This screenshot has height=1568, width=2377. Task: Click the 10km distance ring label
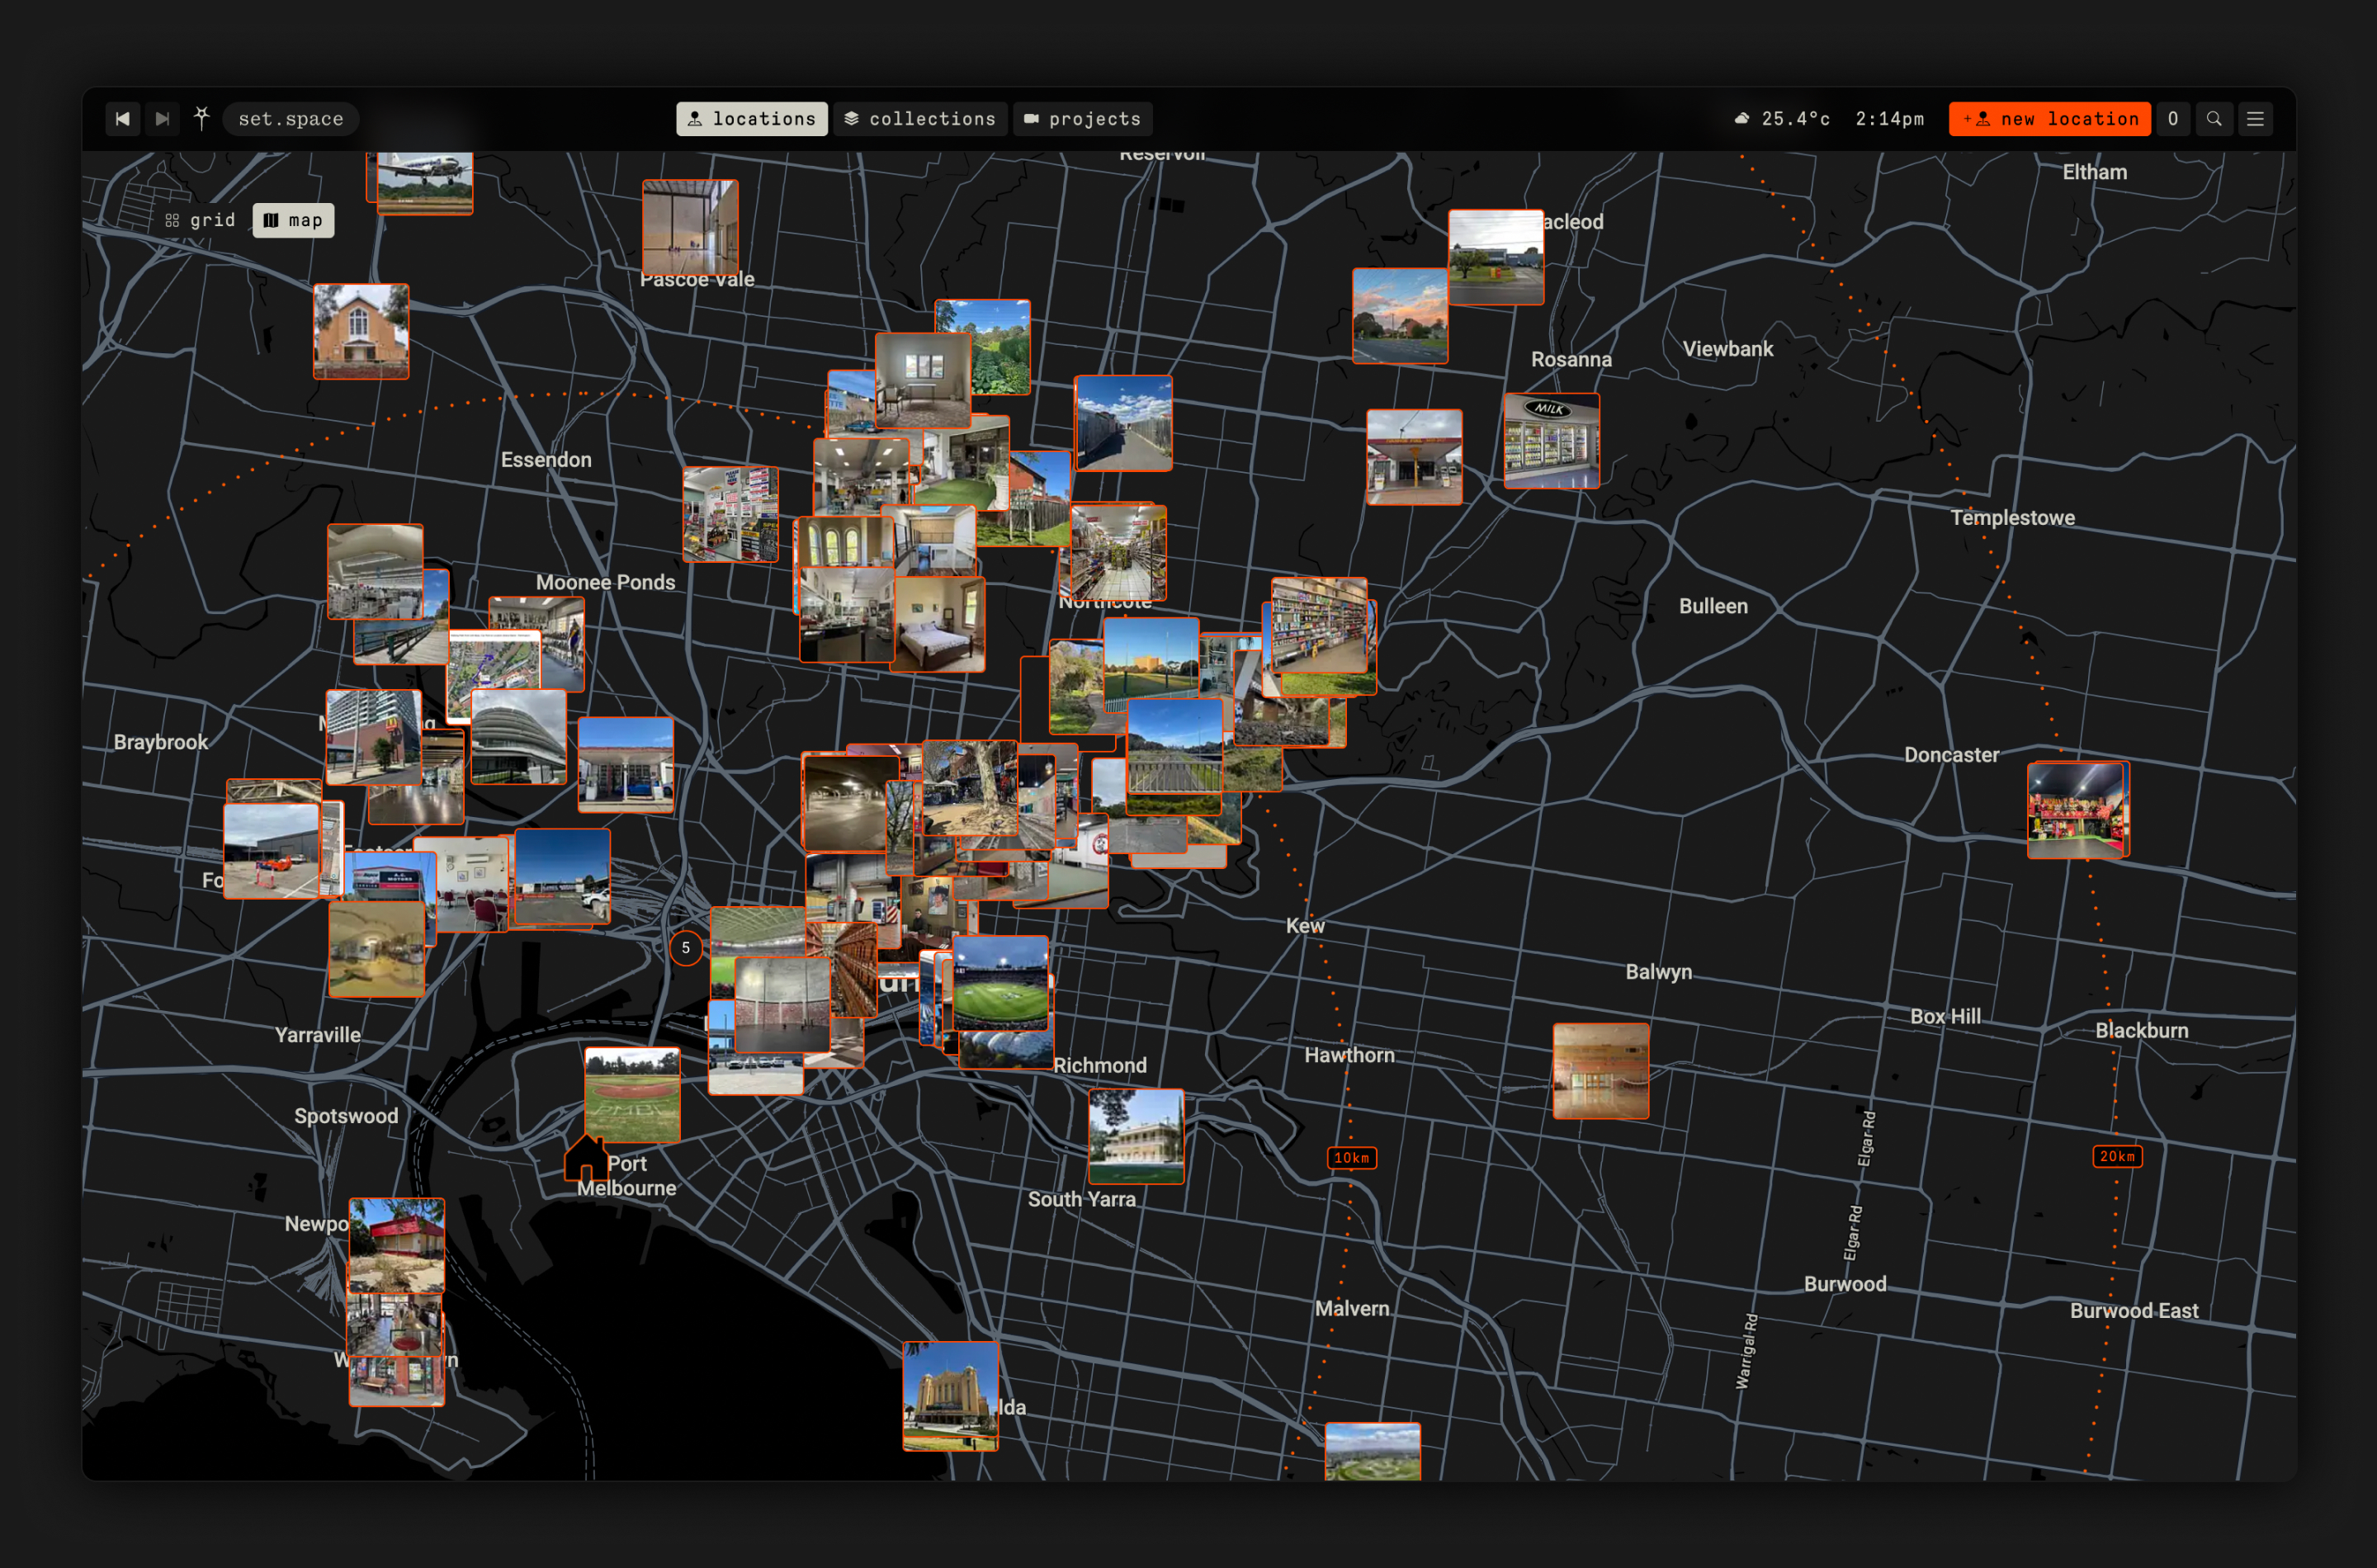pyautogui.click(x=1352, y=1158)
